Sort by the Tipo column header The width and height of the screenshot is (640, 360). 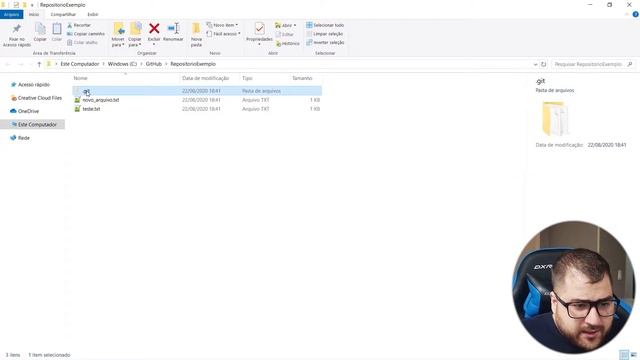tap(247, 78)
